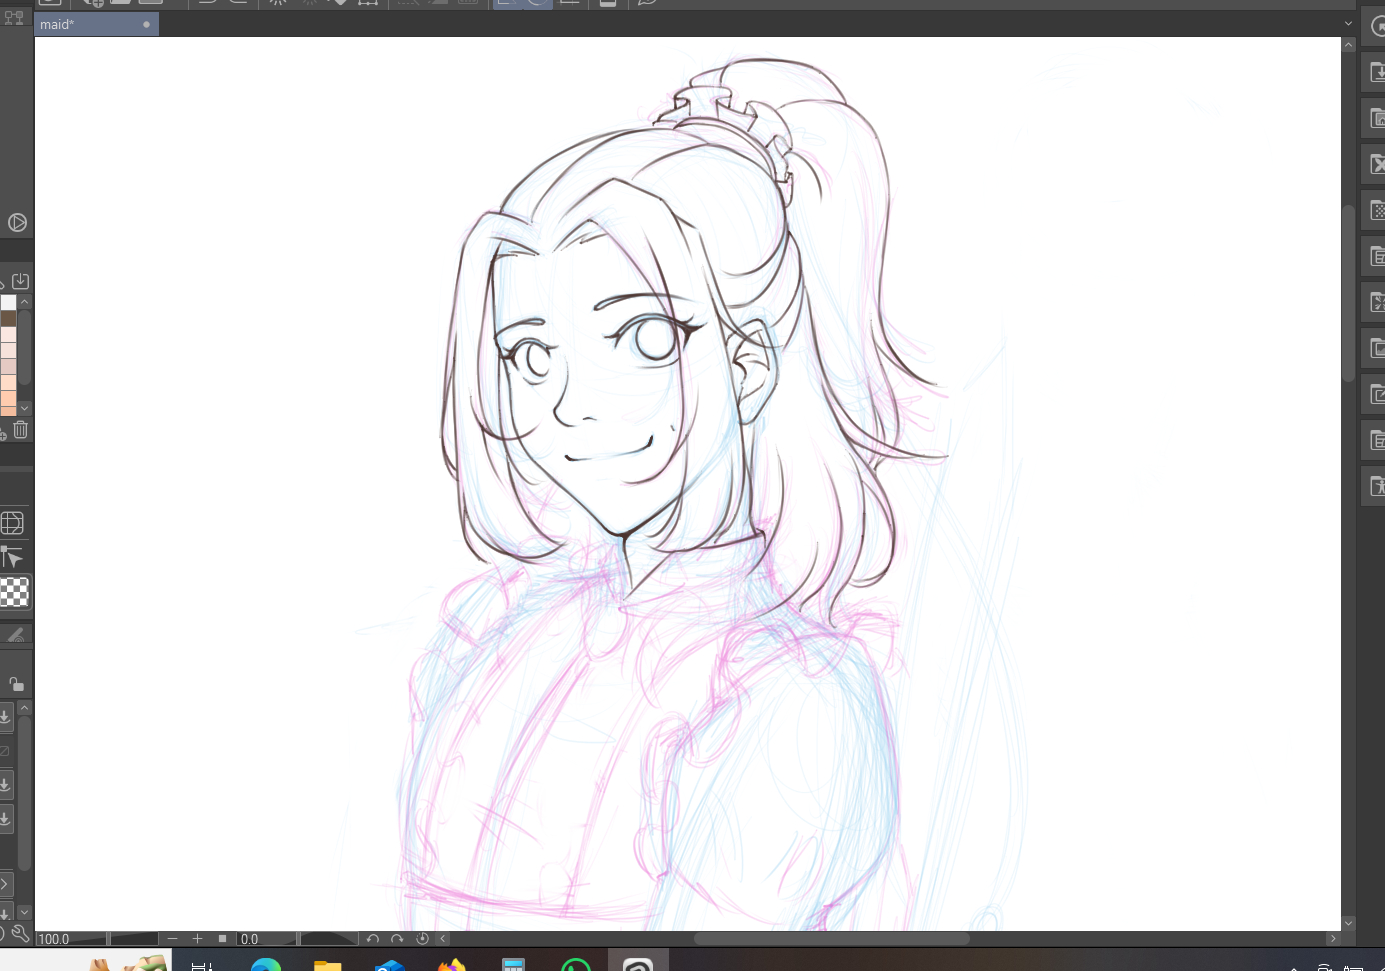1385x971 pixels.
Task: Rotate canvas right in bottom bar
Action: [x=397, y=939]
